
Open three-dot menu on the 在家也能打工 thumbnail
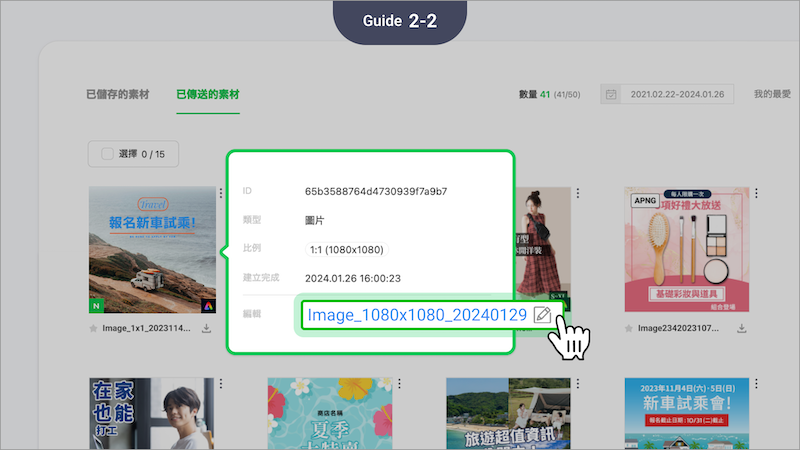coord(220,384)
